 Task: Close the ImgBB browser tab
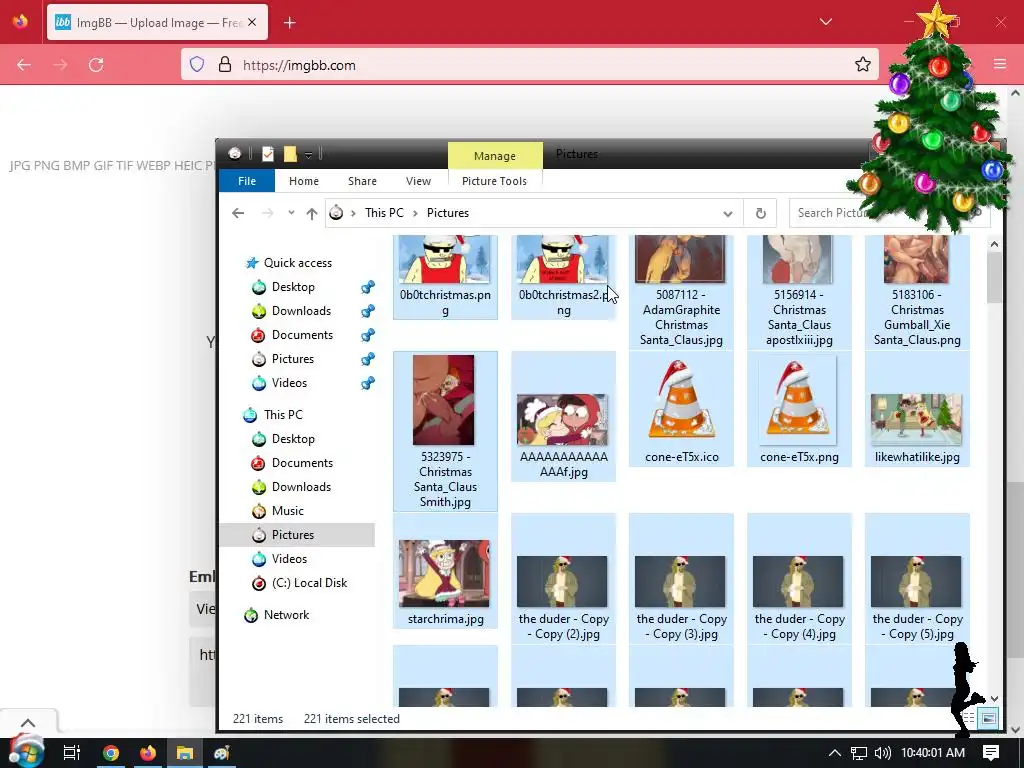pos(252,23)
